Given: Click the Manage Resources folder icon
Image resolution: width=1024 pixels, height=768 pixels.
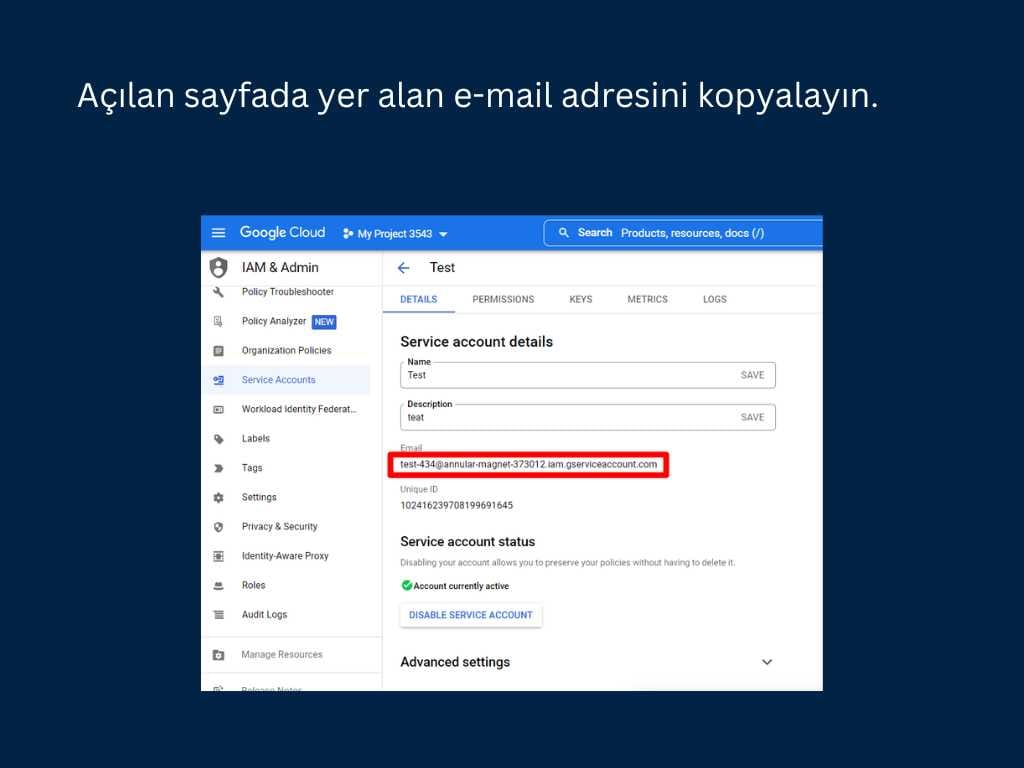Looking at the screenshot, I should (x=219, y=655).
